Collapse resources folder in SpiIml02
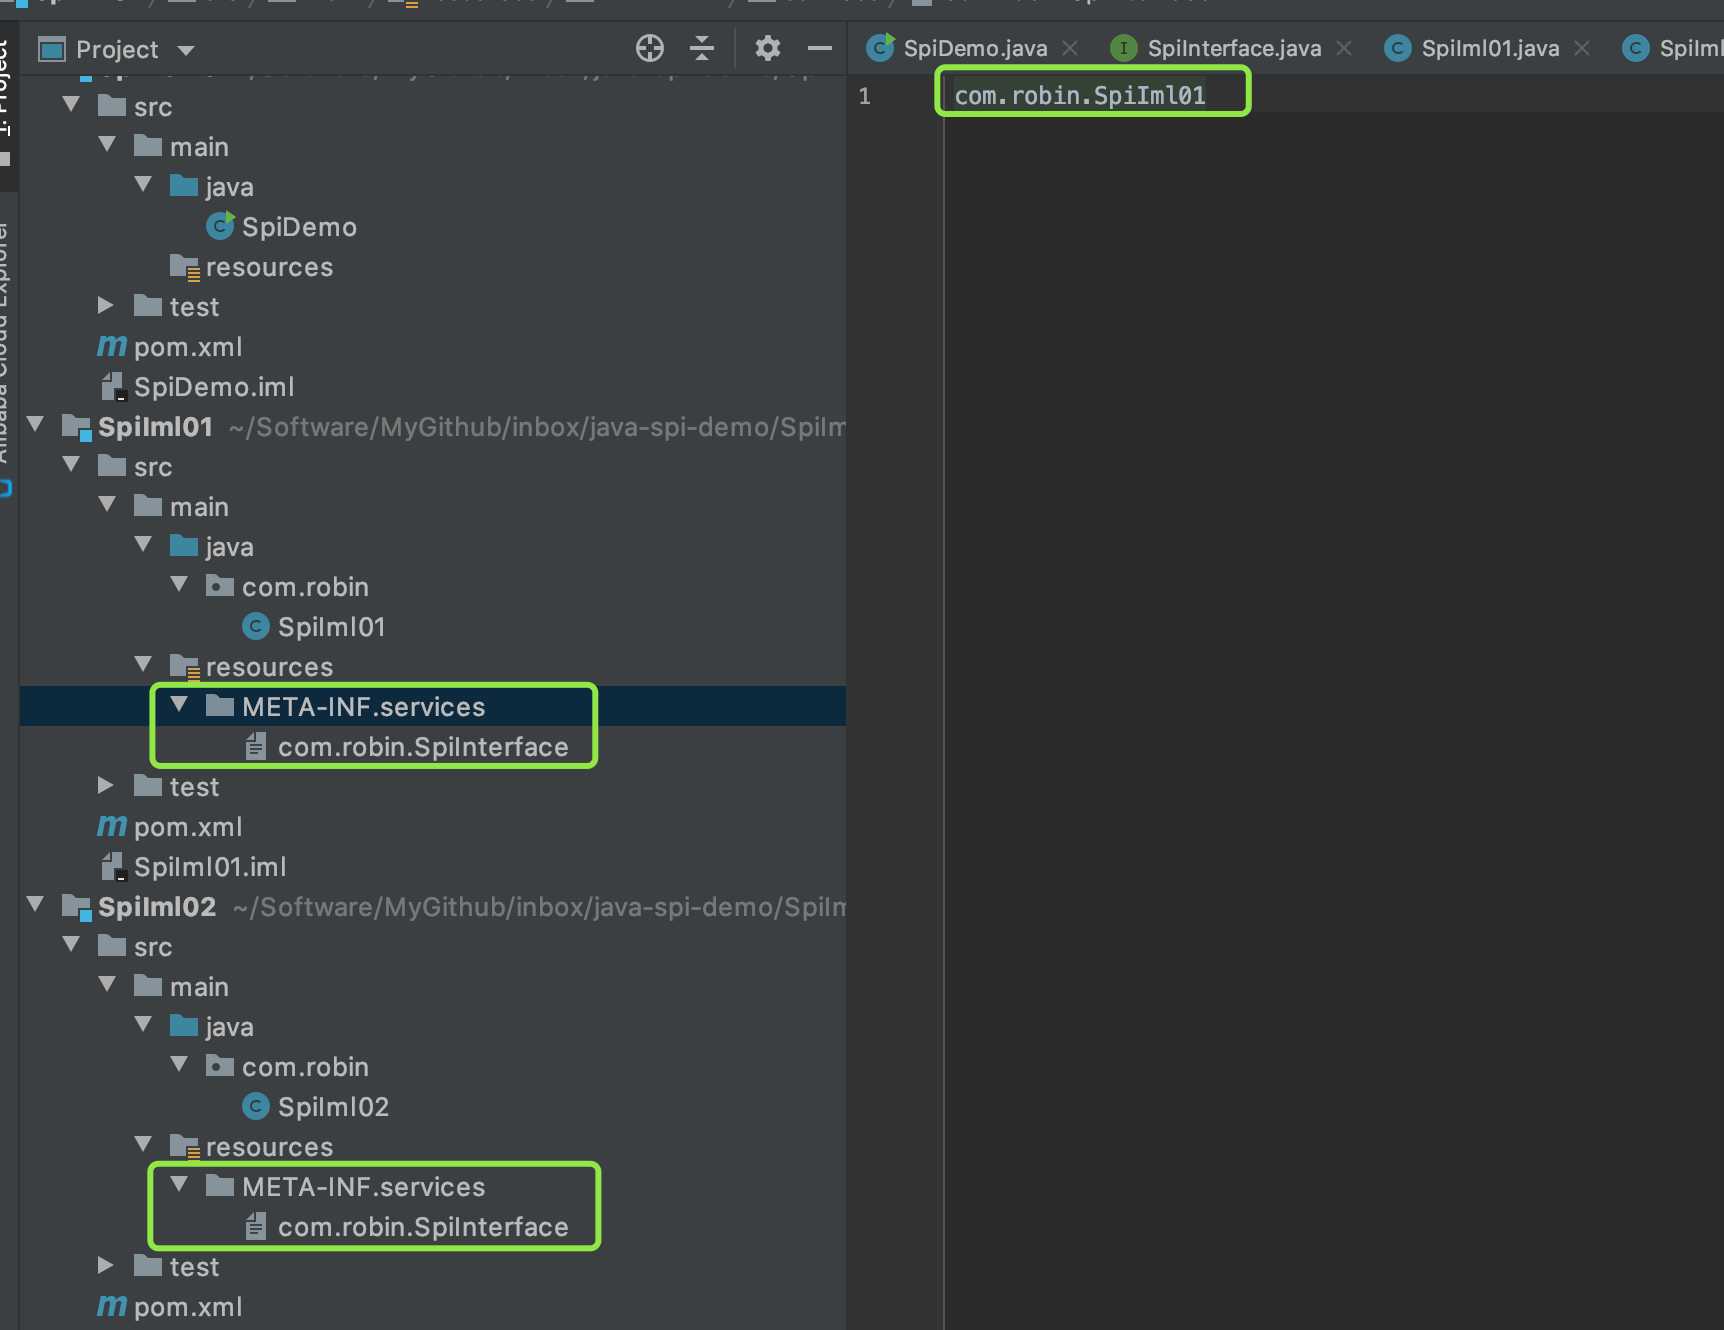 144,1145
